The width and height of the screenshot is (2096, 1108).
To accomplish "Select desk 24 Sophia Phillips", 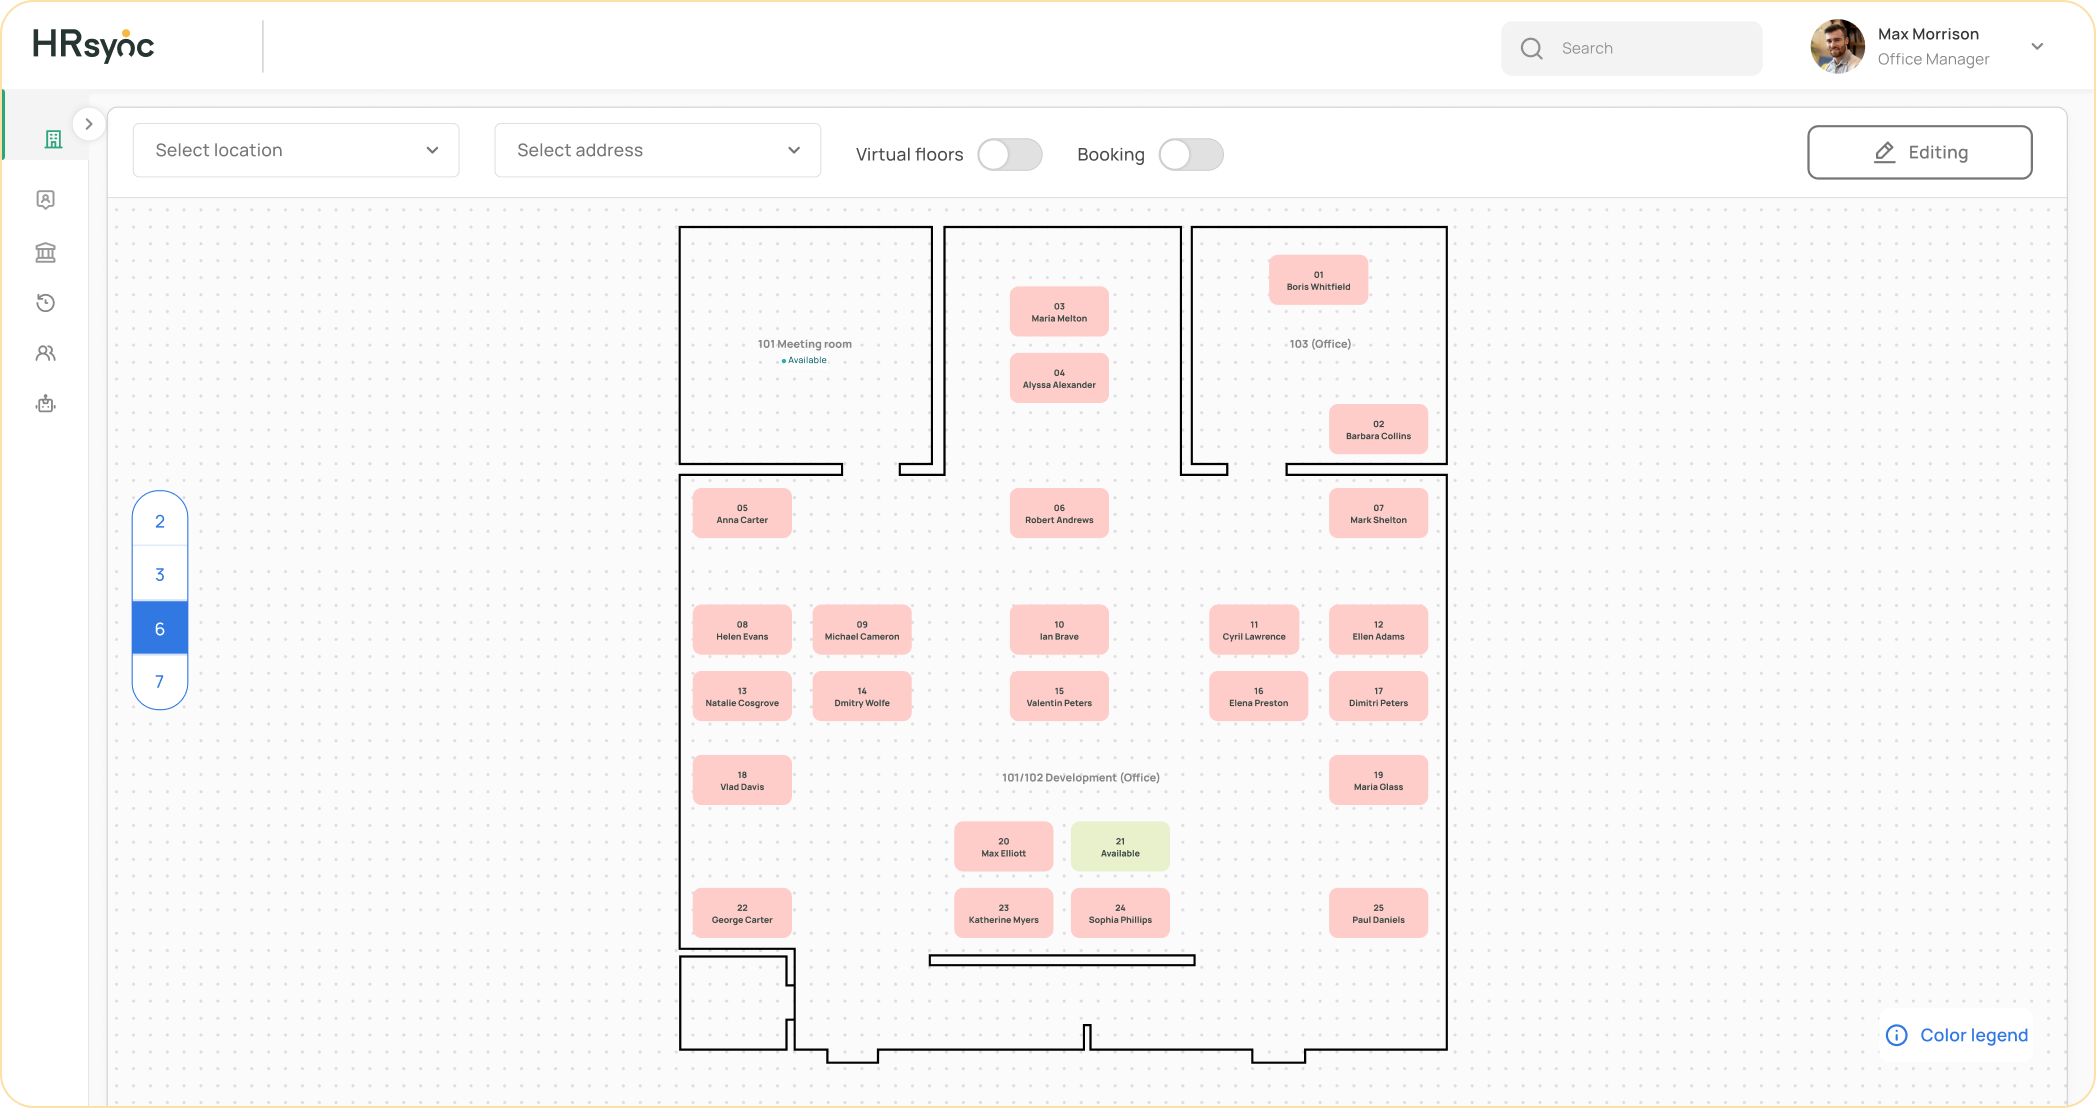I will coord(1120,913).
